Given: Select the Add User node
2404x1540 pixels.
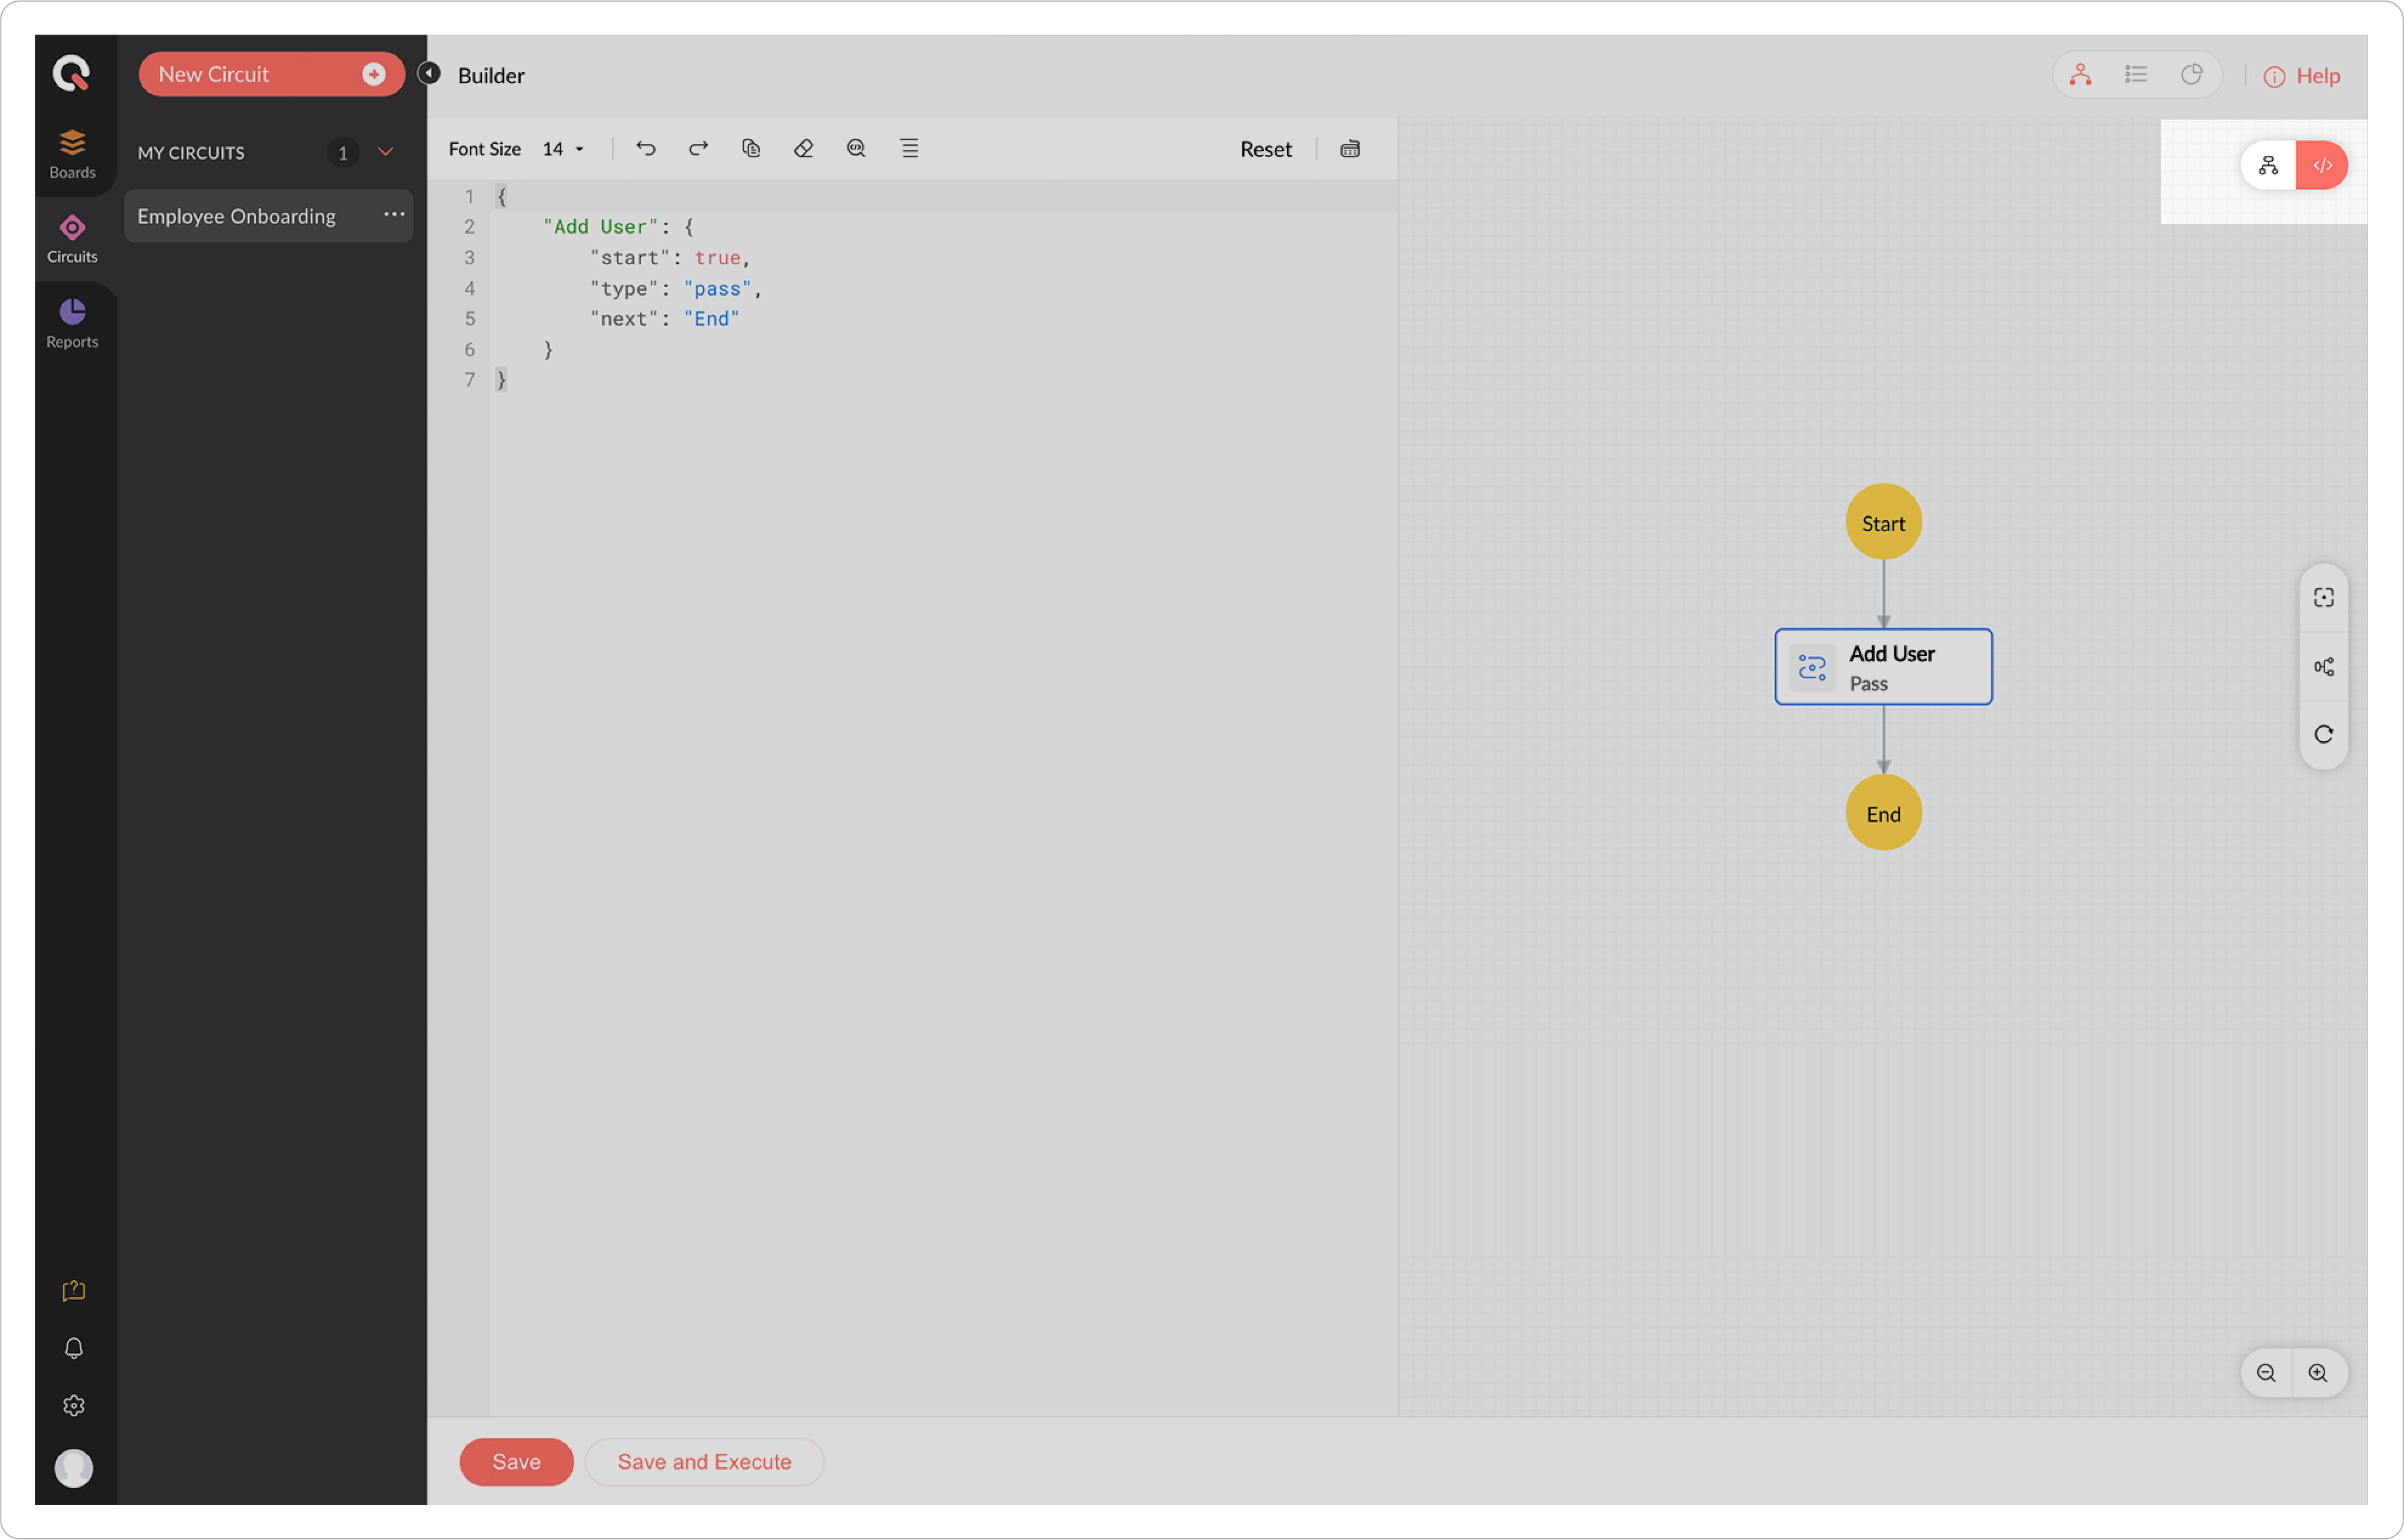Looking at the screenshot, I should [1882, 667].
